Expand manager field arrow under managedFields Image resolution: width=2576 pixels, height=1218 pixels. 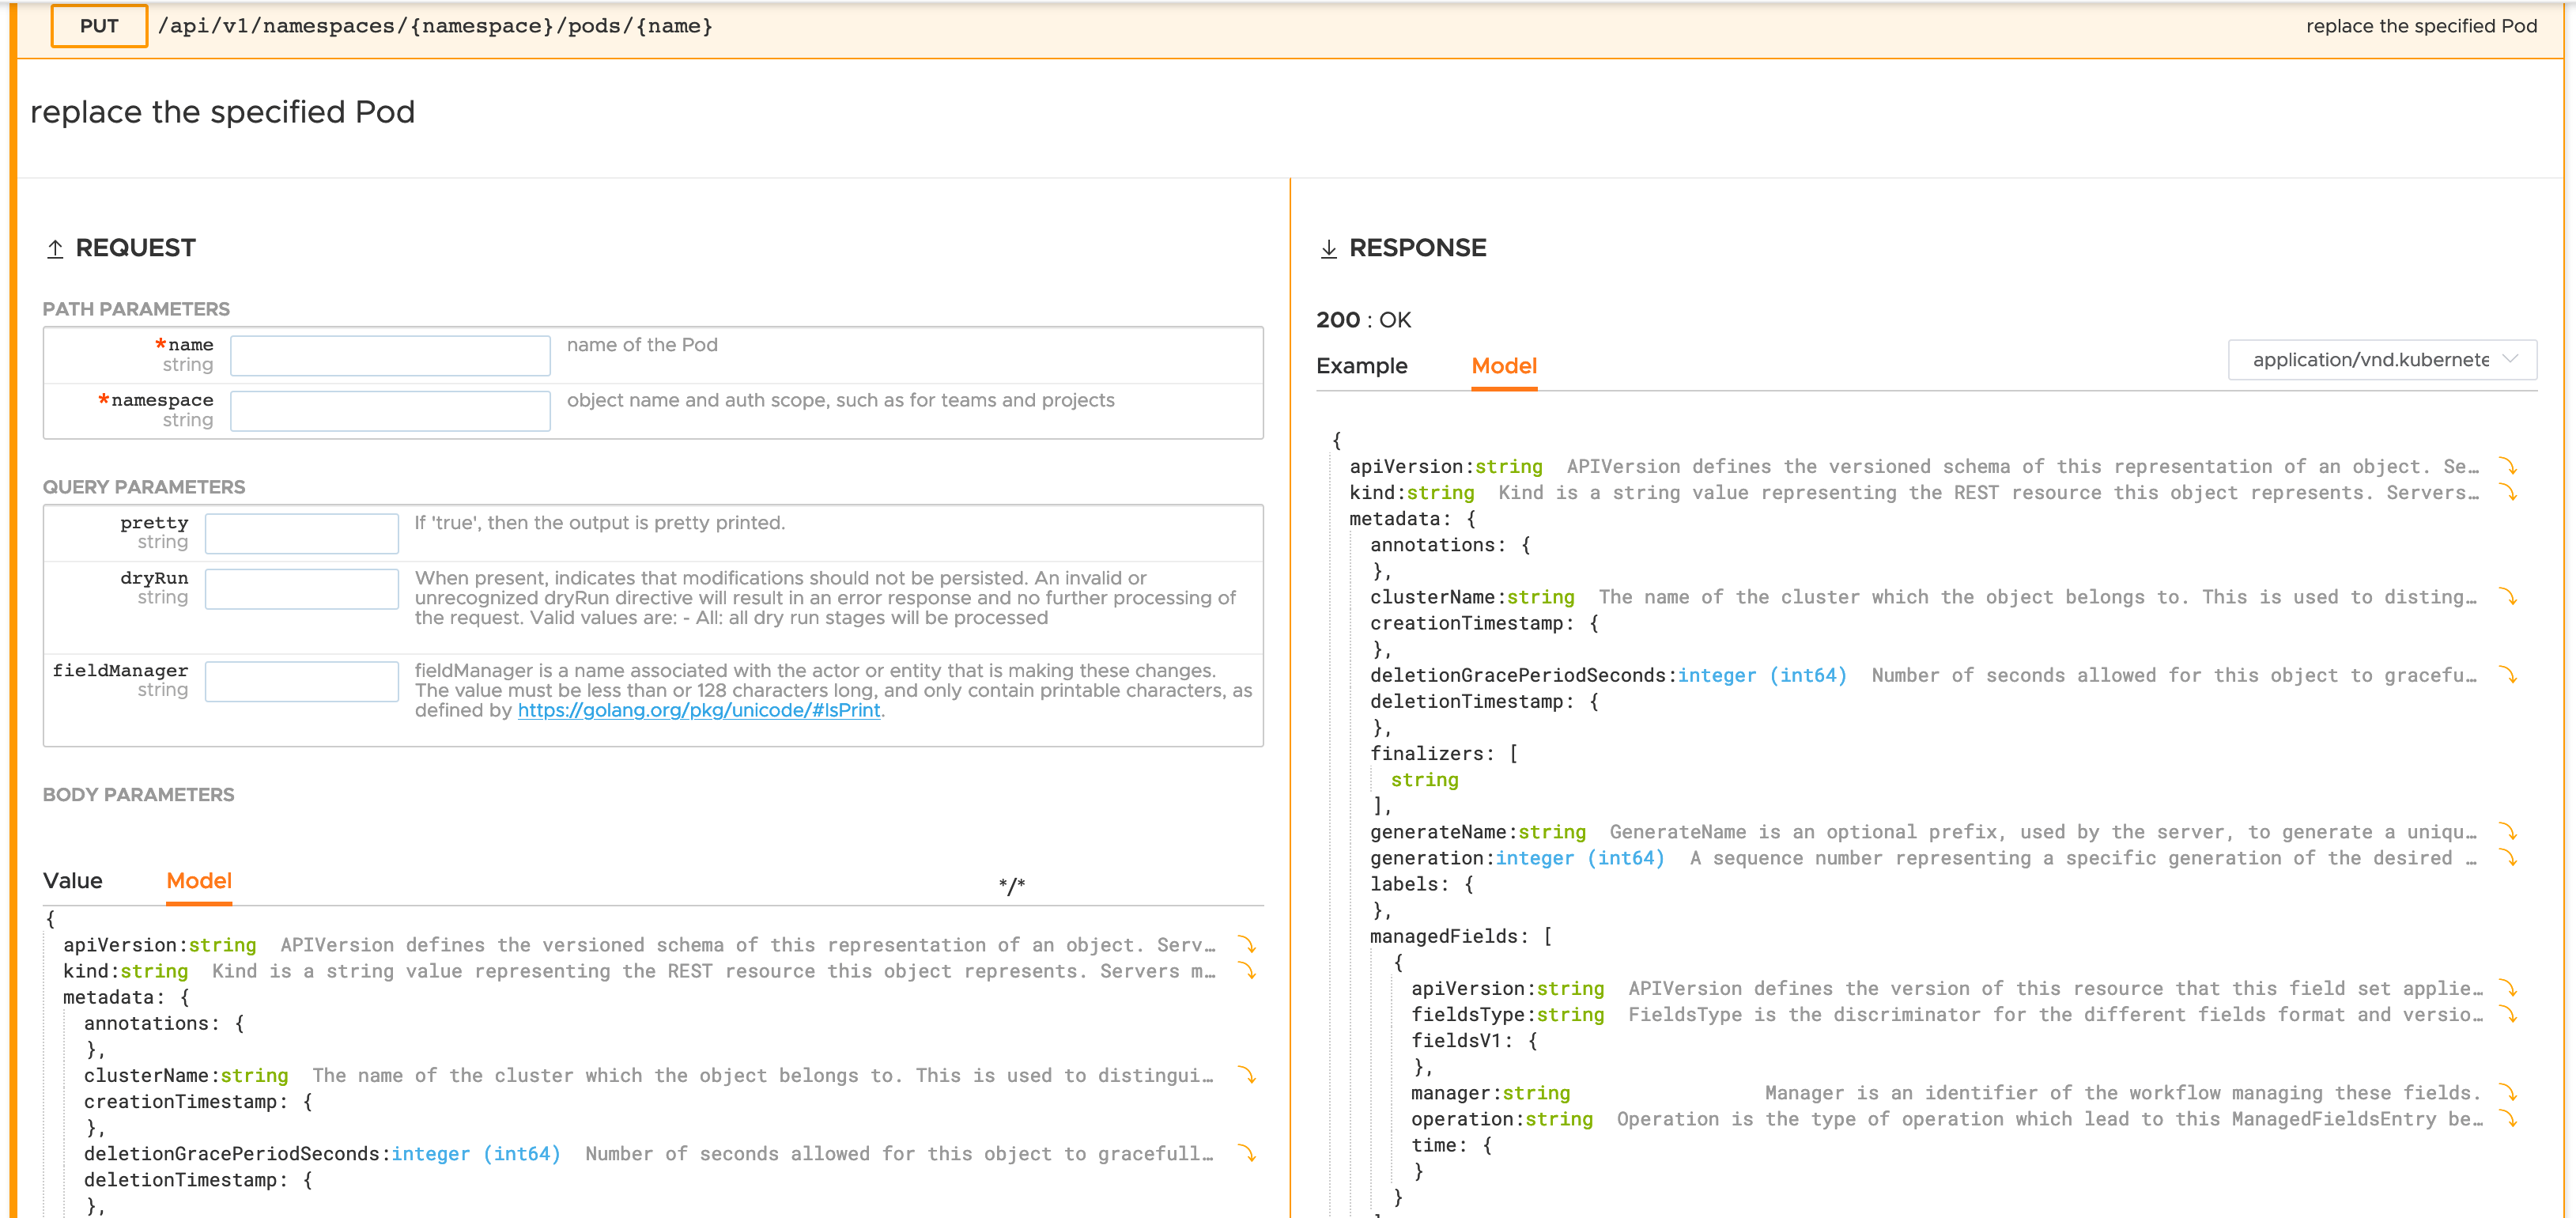2511,1092
